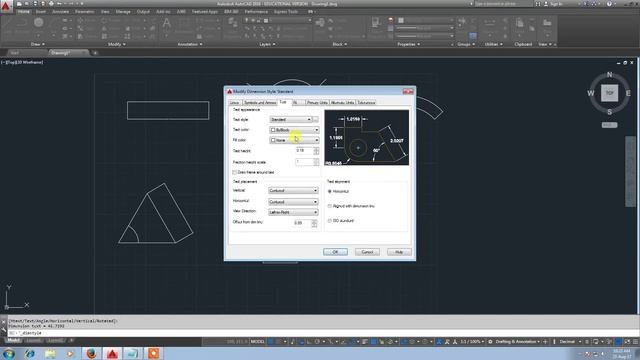The width and height of the screenshot is (640, 360).
Task: Select Aligned with dimension line radio
Action: [x=330, y=206]
